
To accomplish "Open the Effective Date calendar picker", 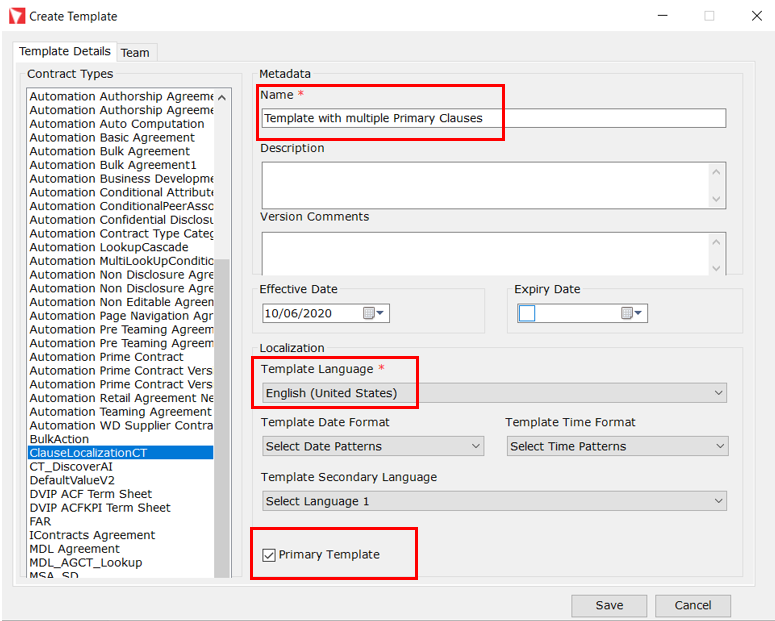I will [x=374, y=313].
